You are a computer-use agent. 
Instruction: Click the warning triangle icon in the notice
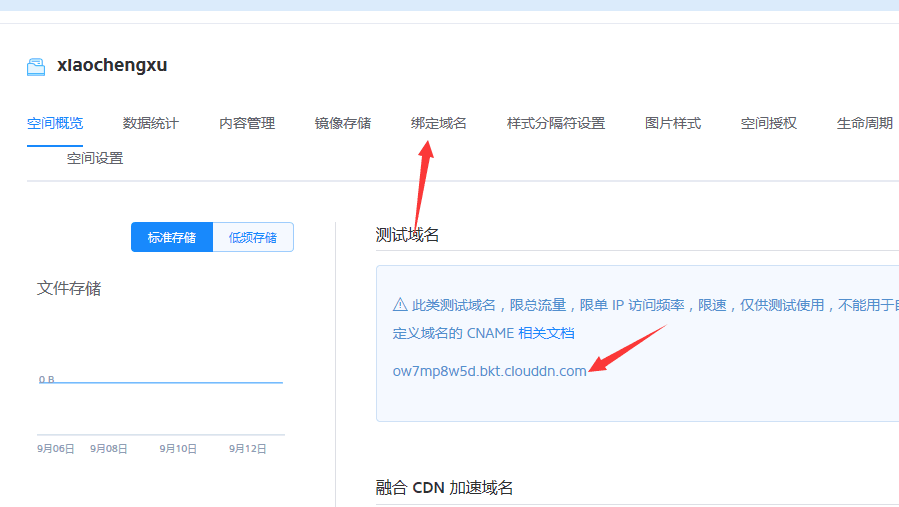(400, 305)
